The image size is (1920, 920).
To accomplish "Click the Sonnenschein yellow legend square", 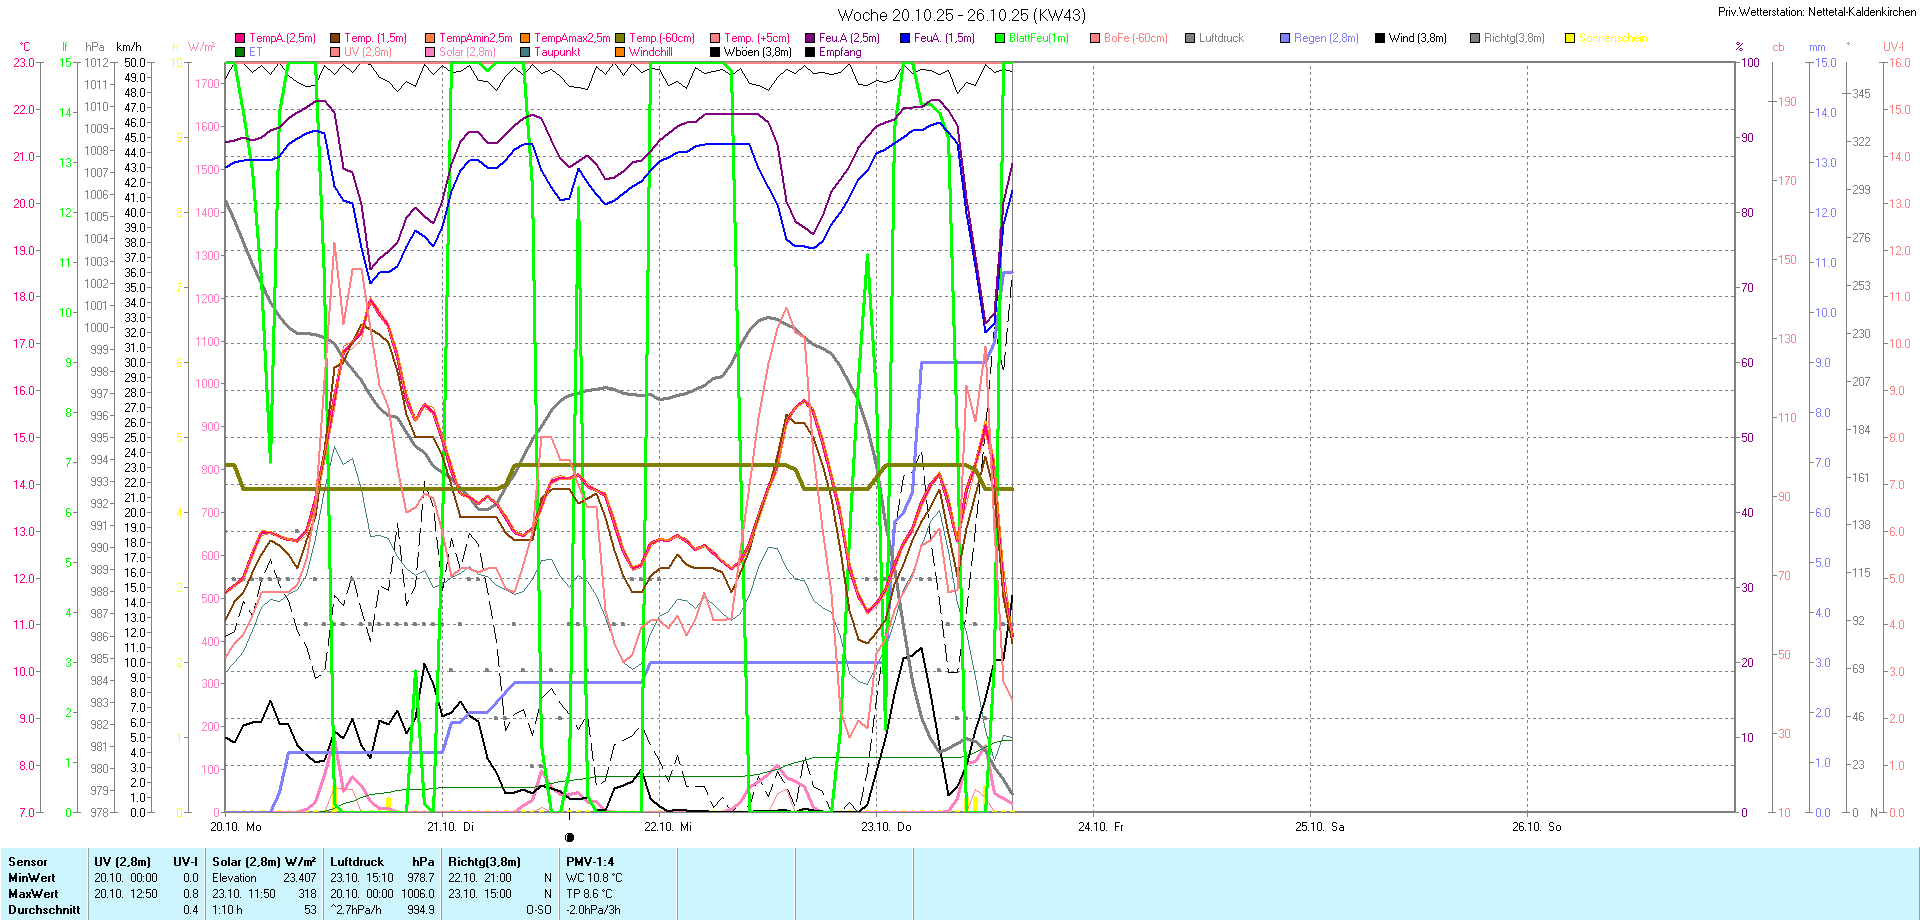I will pyautogui.click(x=1570, y=38).
